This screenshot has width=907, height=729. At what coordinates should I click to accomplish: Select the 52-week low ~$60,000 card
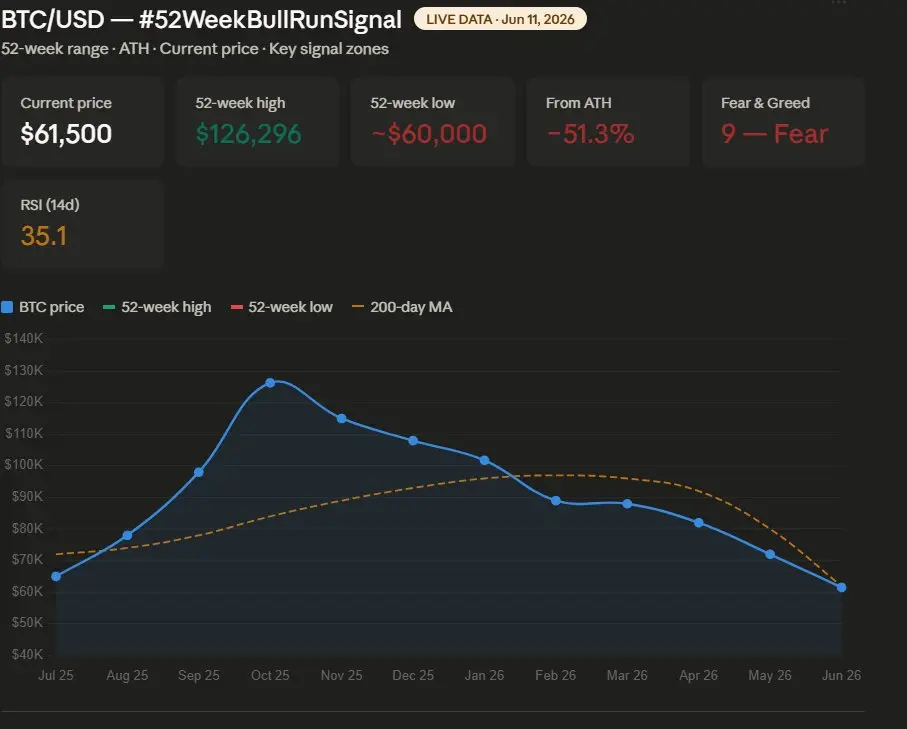click(433, 122)
